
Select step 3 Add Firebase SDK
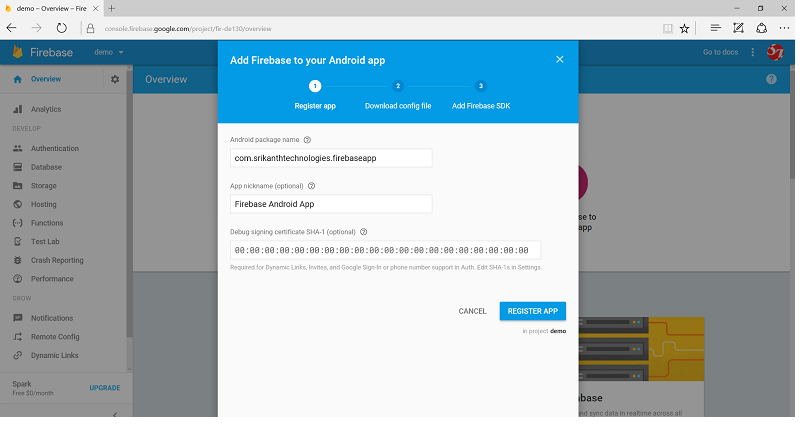point(481,95)
